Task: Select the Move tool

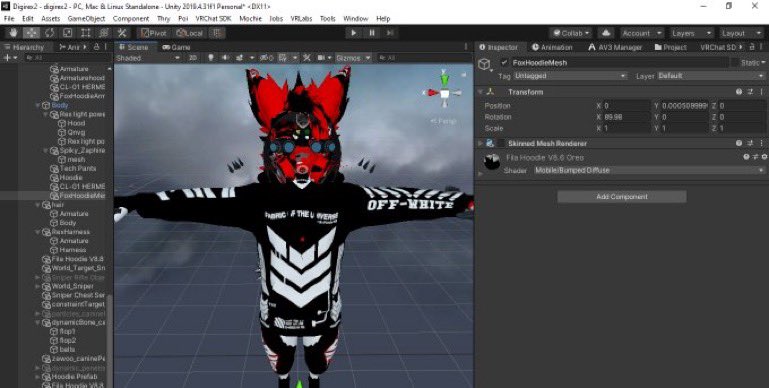Action: 31,33
